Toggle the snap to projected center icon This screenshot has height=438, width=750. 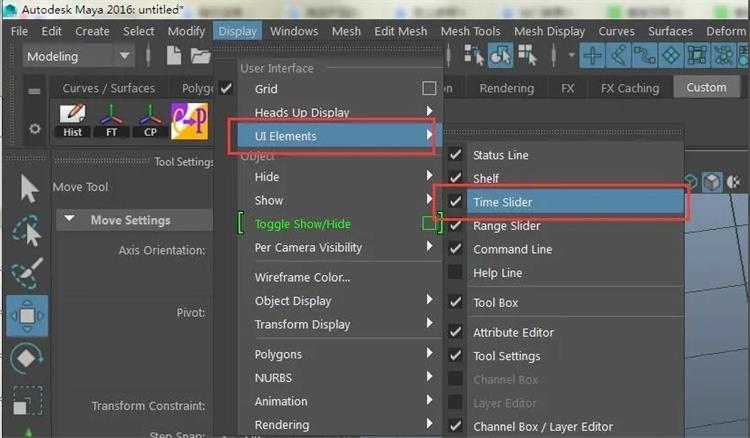(x=671, y=55)
